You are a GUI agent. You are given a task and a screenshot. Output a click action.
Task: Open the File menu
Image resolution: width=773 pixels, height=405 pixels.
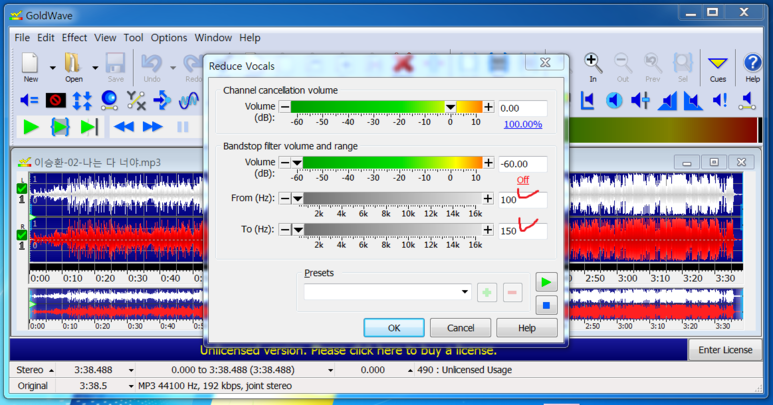(22, 37)
